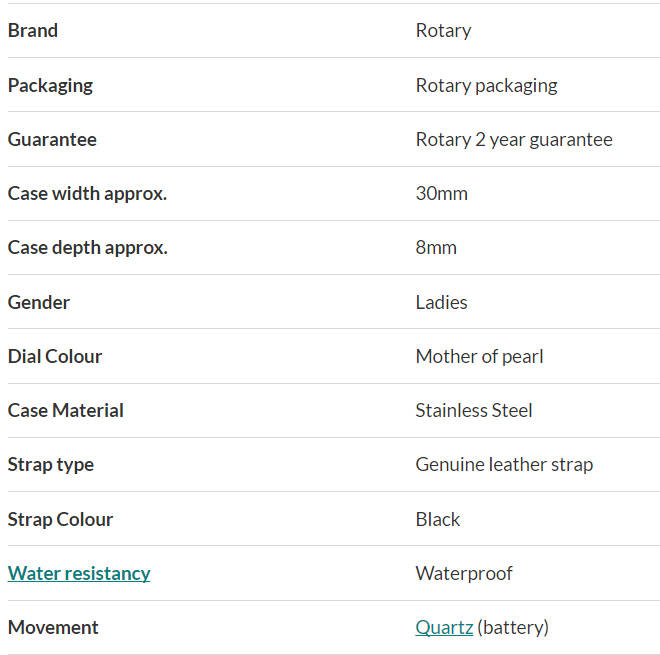Click the Case width approx. label
Image resolution: width=660 pixels, height=655 pixels.
pos(87,193)
